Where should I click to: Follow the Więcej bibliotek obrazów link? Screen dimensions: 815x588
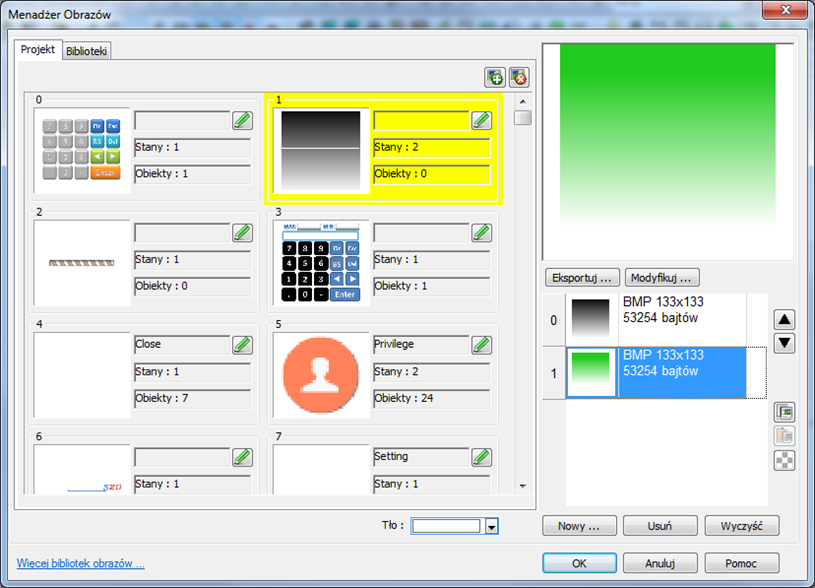81,564
